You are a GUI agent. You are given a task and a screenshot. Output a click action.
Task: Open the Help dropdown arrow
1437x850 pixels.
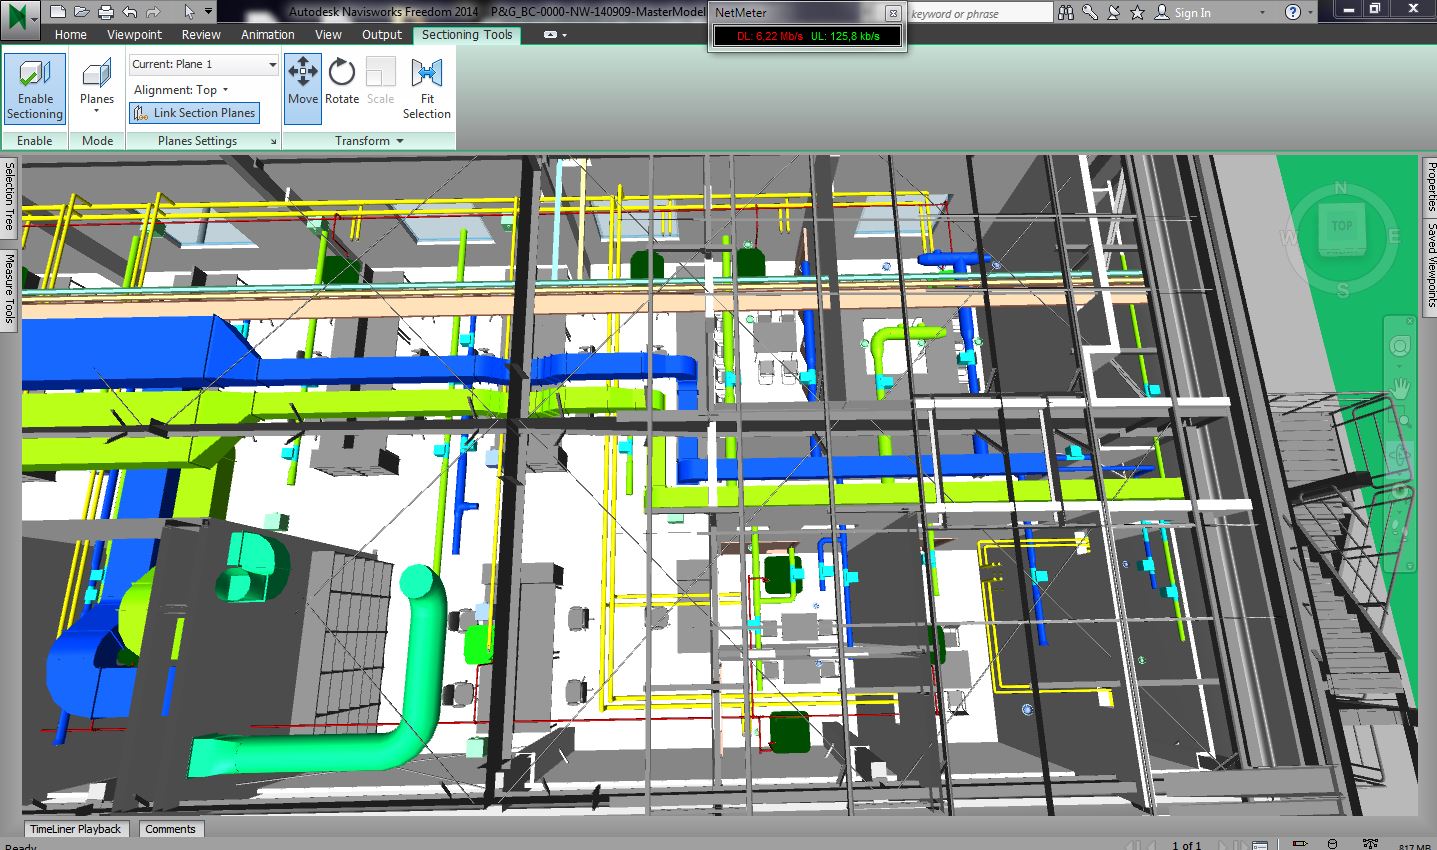tap(1311, 13)
